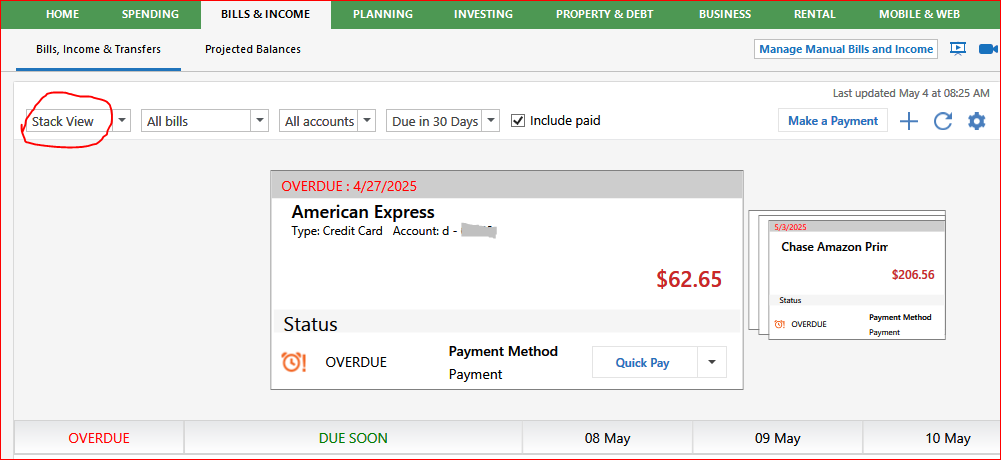
Task: Click Manage Manual Bills and Income
Action: pos(846,49)
